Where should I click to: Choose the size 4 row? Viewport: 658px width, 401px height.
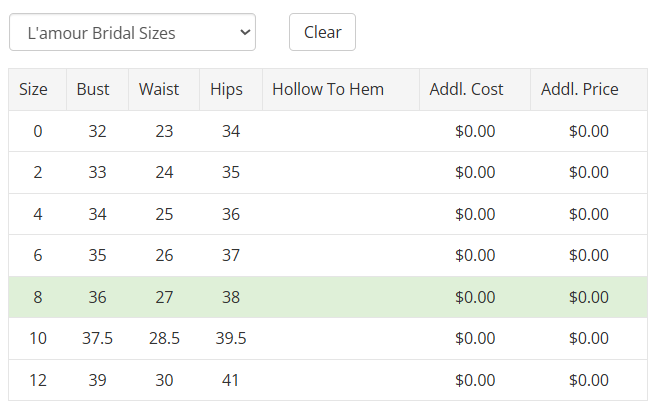[x=328, y=214]
